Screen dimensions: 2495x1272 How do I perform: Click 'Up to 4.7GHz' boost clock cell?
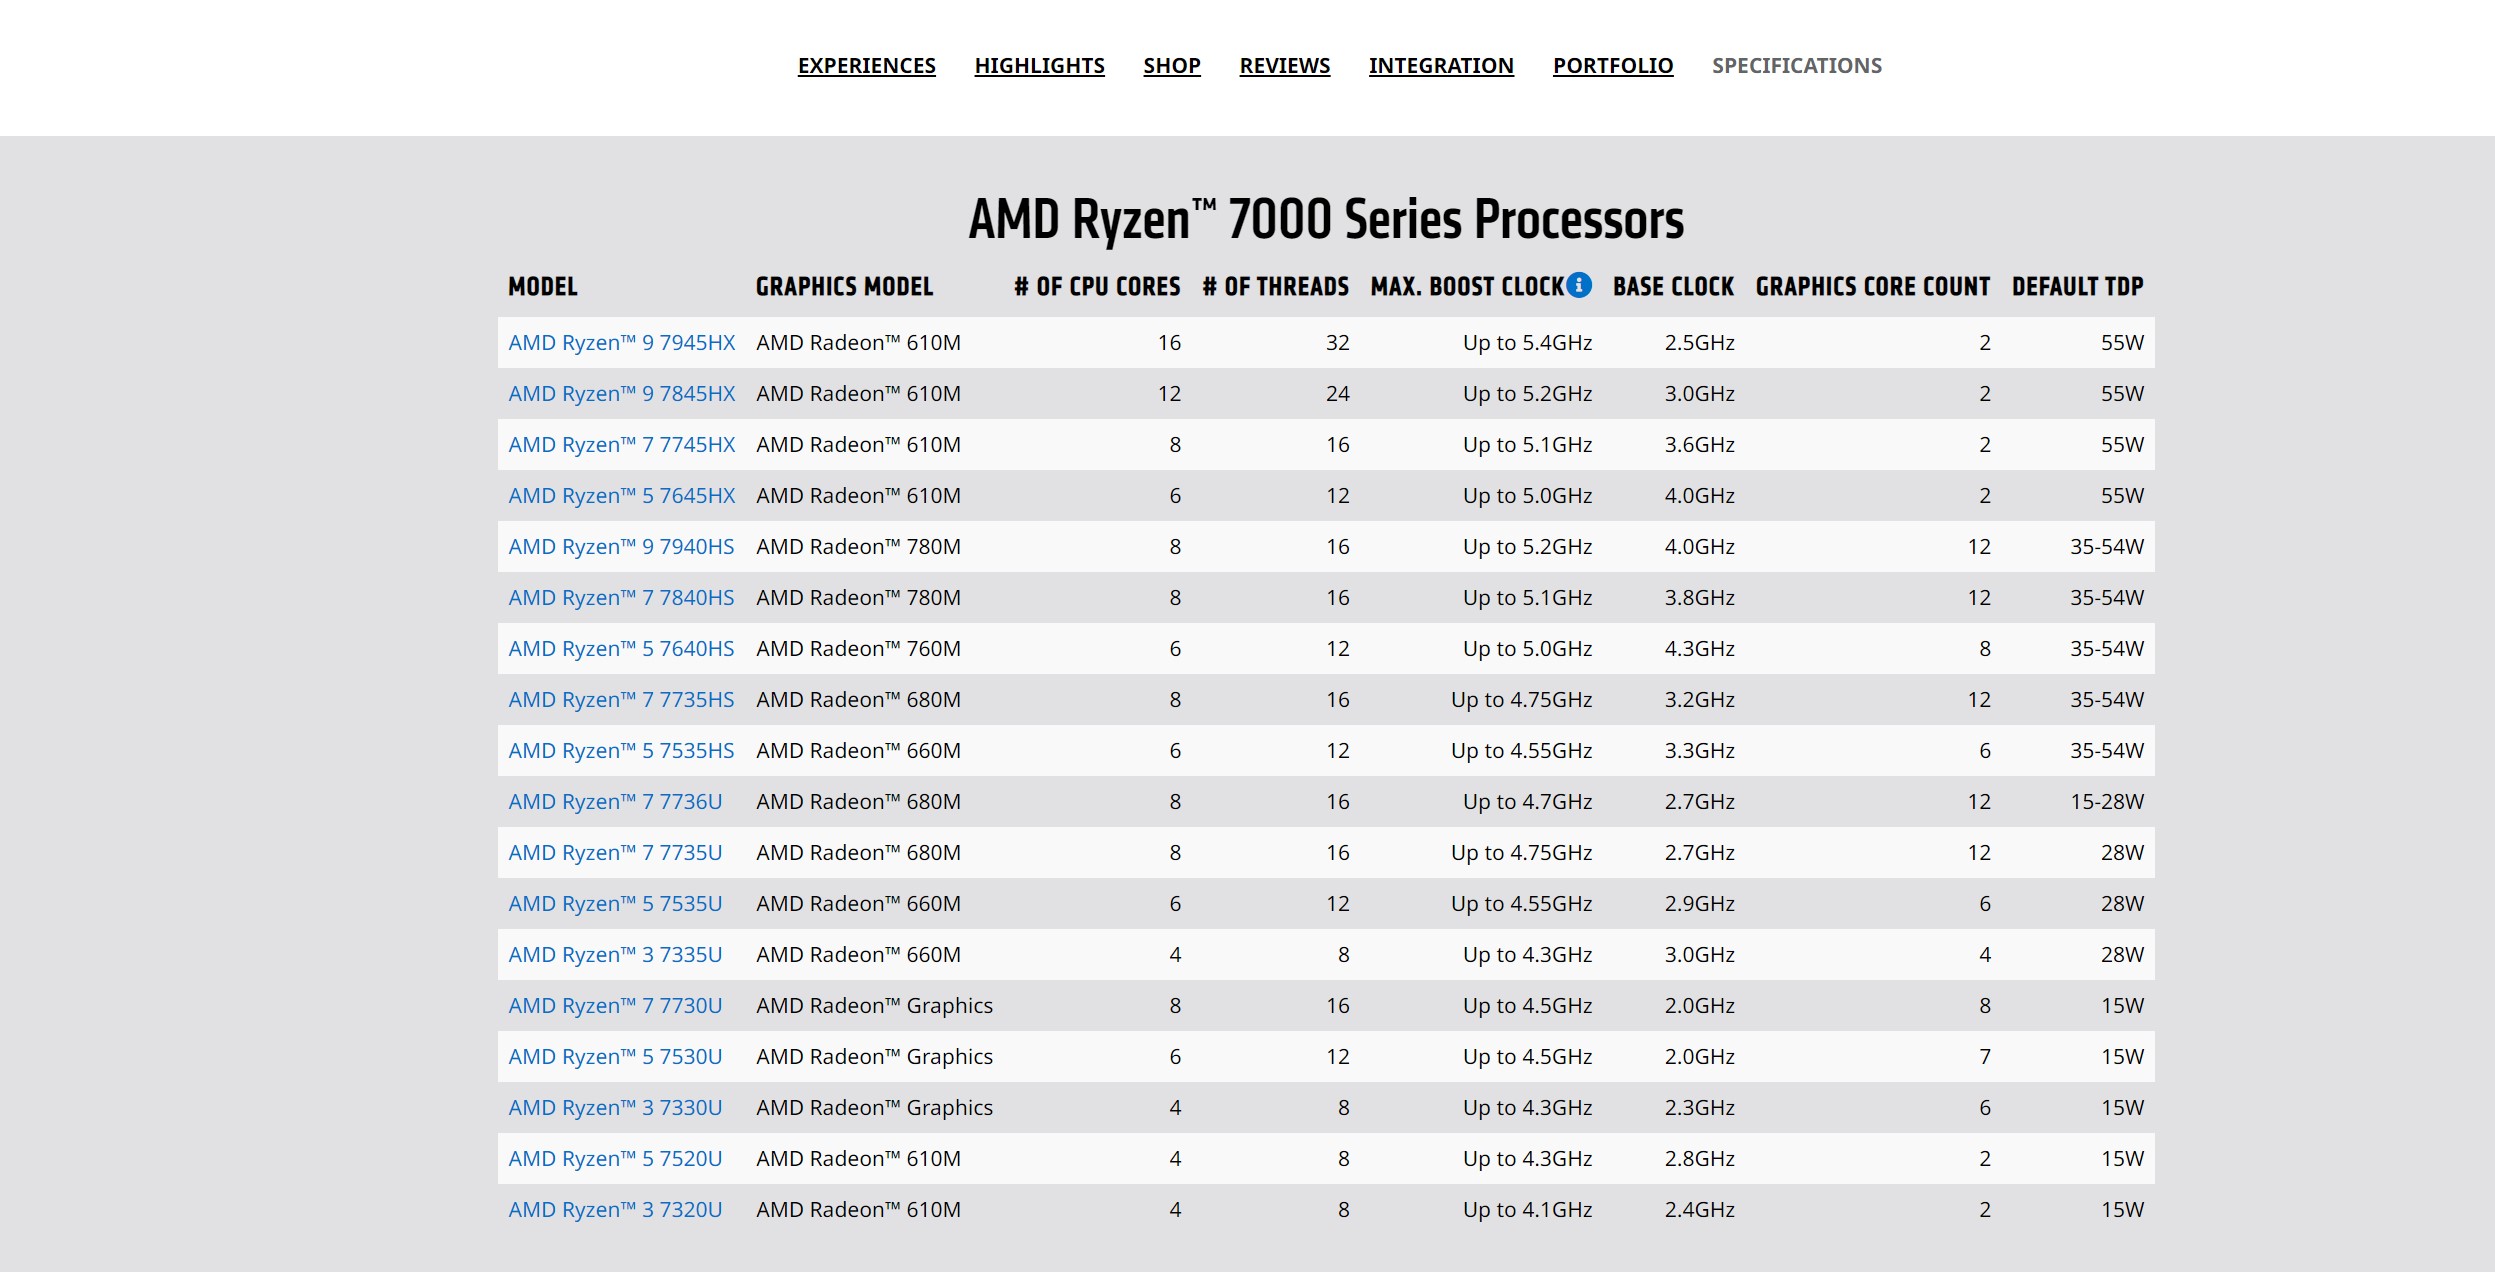(x=1527, y=802)
